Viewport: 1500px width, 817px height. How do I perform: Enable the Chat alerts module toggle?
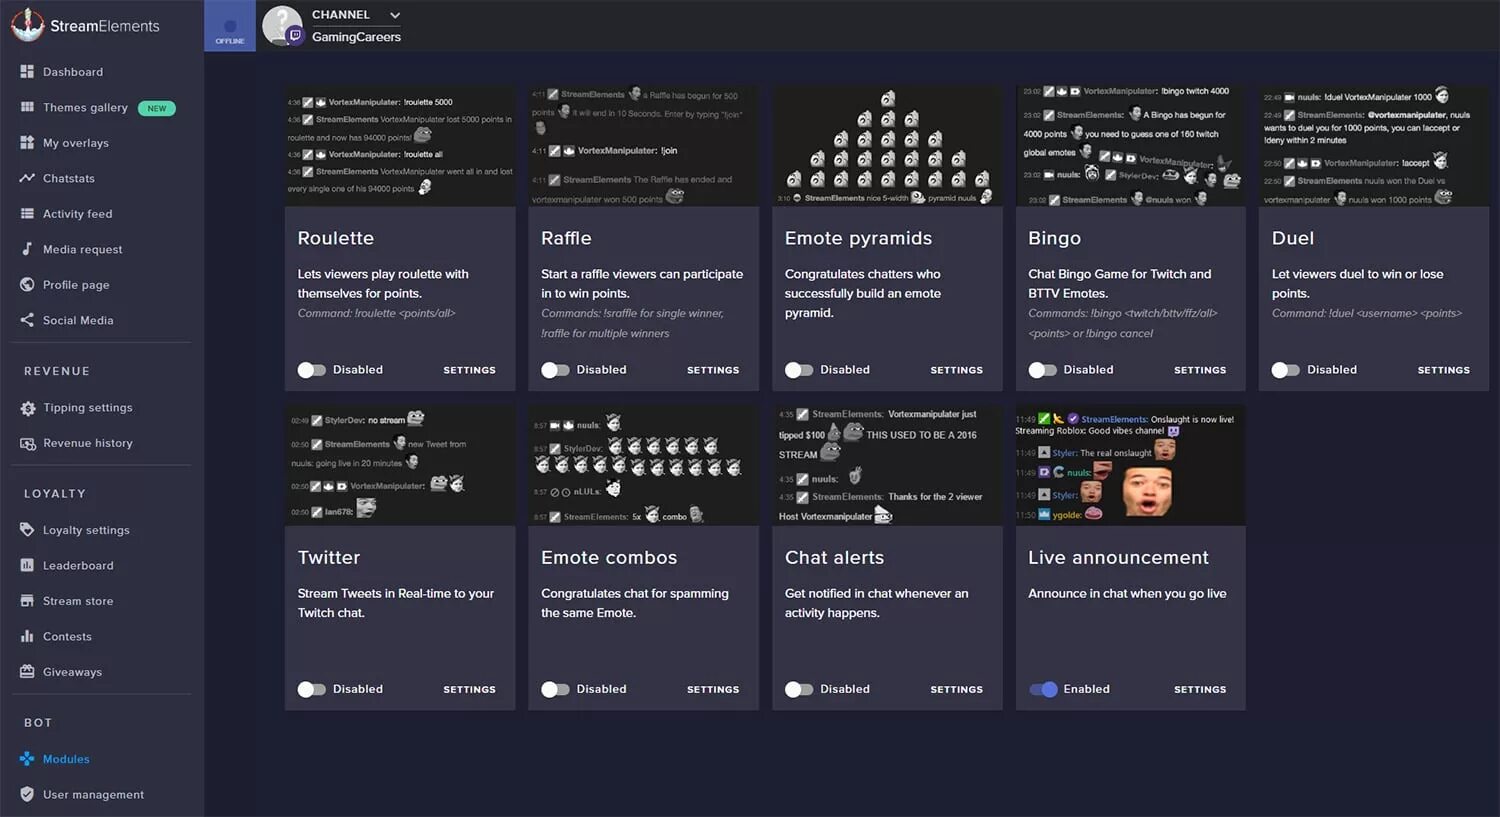799,689
